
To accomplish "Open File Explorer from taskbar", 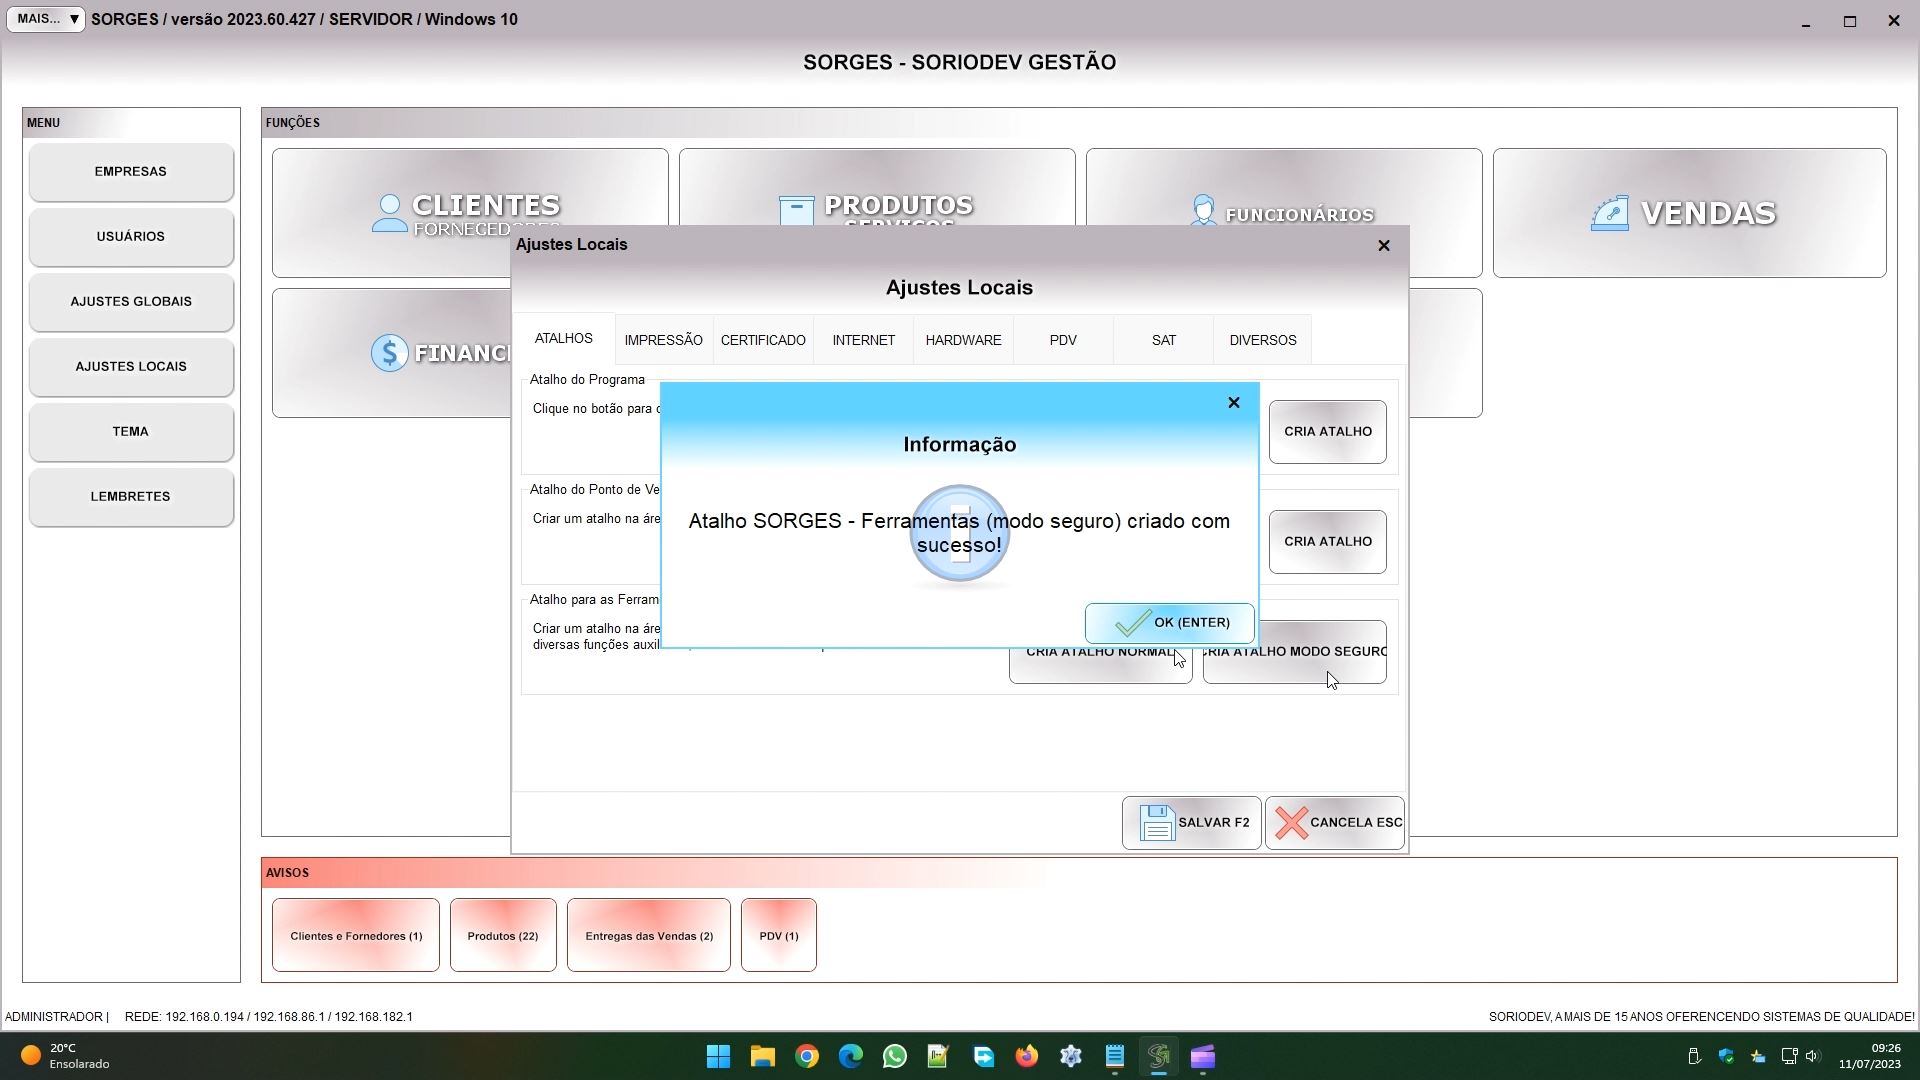I will coord(763,1057).
